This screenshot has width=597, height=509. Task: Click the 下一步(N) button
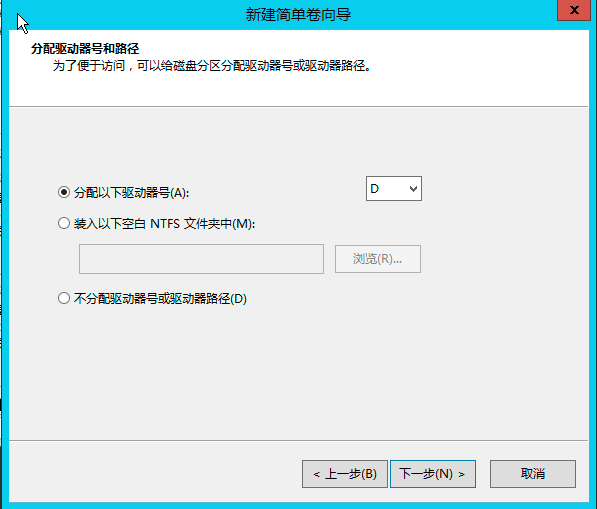(x=433, y=474)
